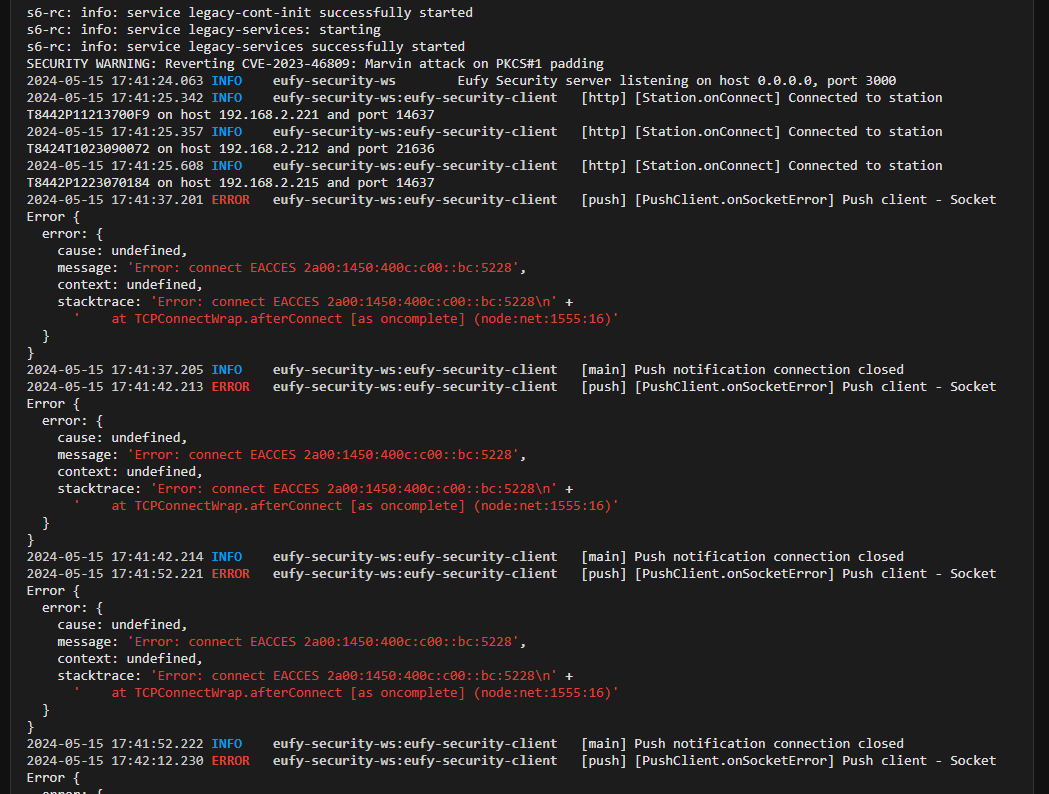Click 'eufy-security-ws' on the 17:41:24.063 line
The width and height of the screenshot is (1049, 794).
tap(335, 81)
